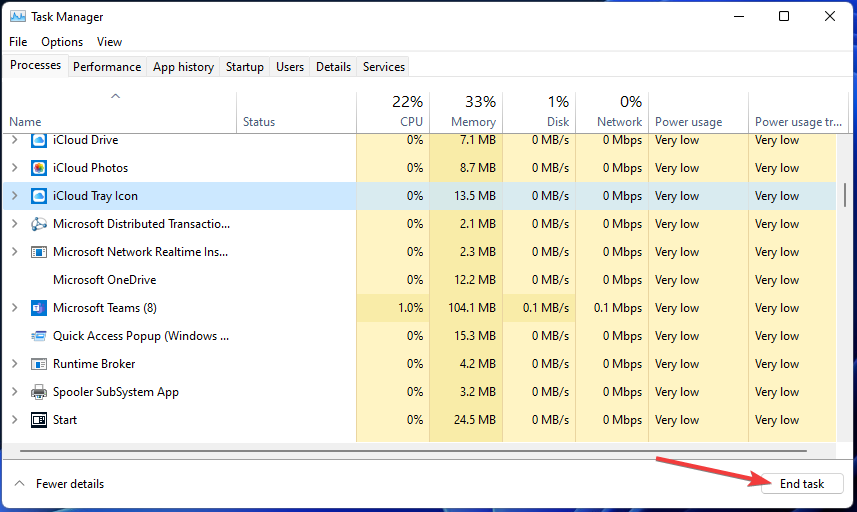The height and width of the screenshot is (512, 857).
Task: Select the Processes tab
Action: pyautogui.click(x=36, y=65)
